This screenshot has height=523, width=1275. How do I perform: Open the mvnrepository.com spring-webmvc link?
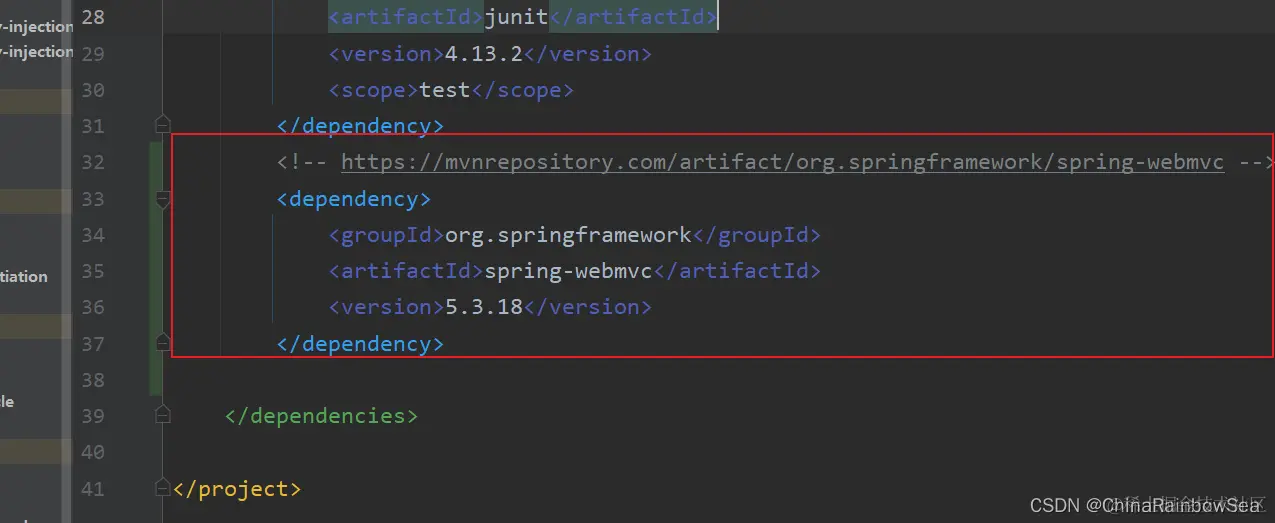[782, 162]
